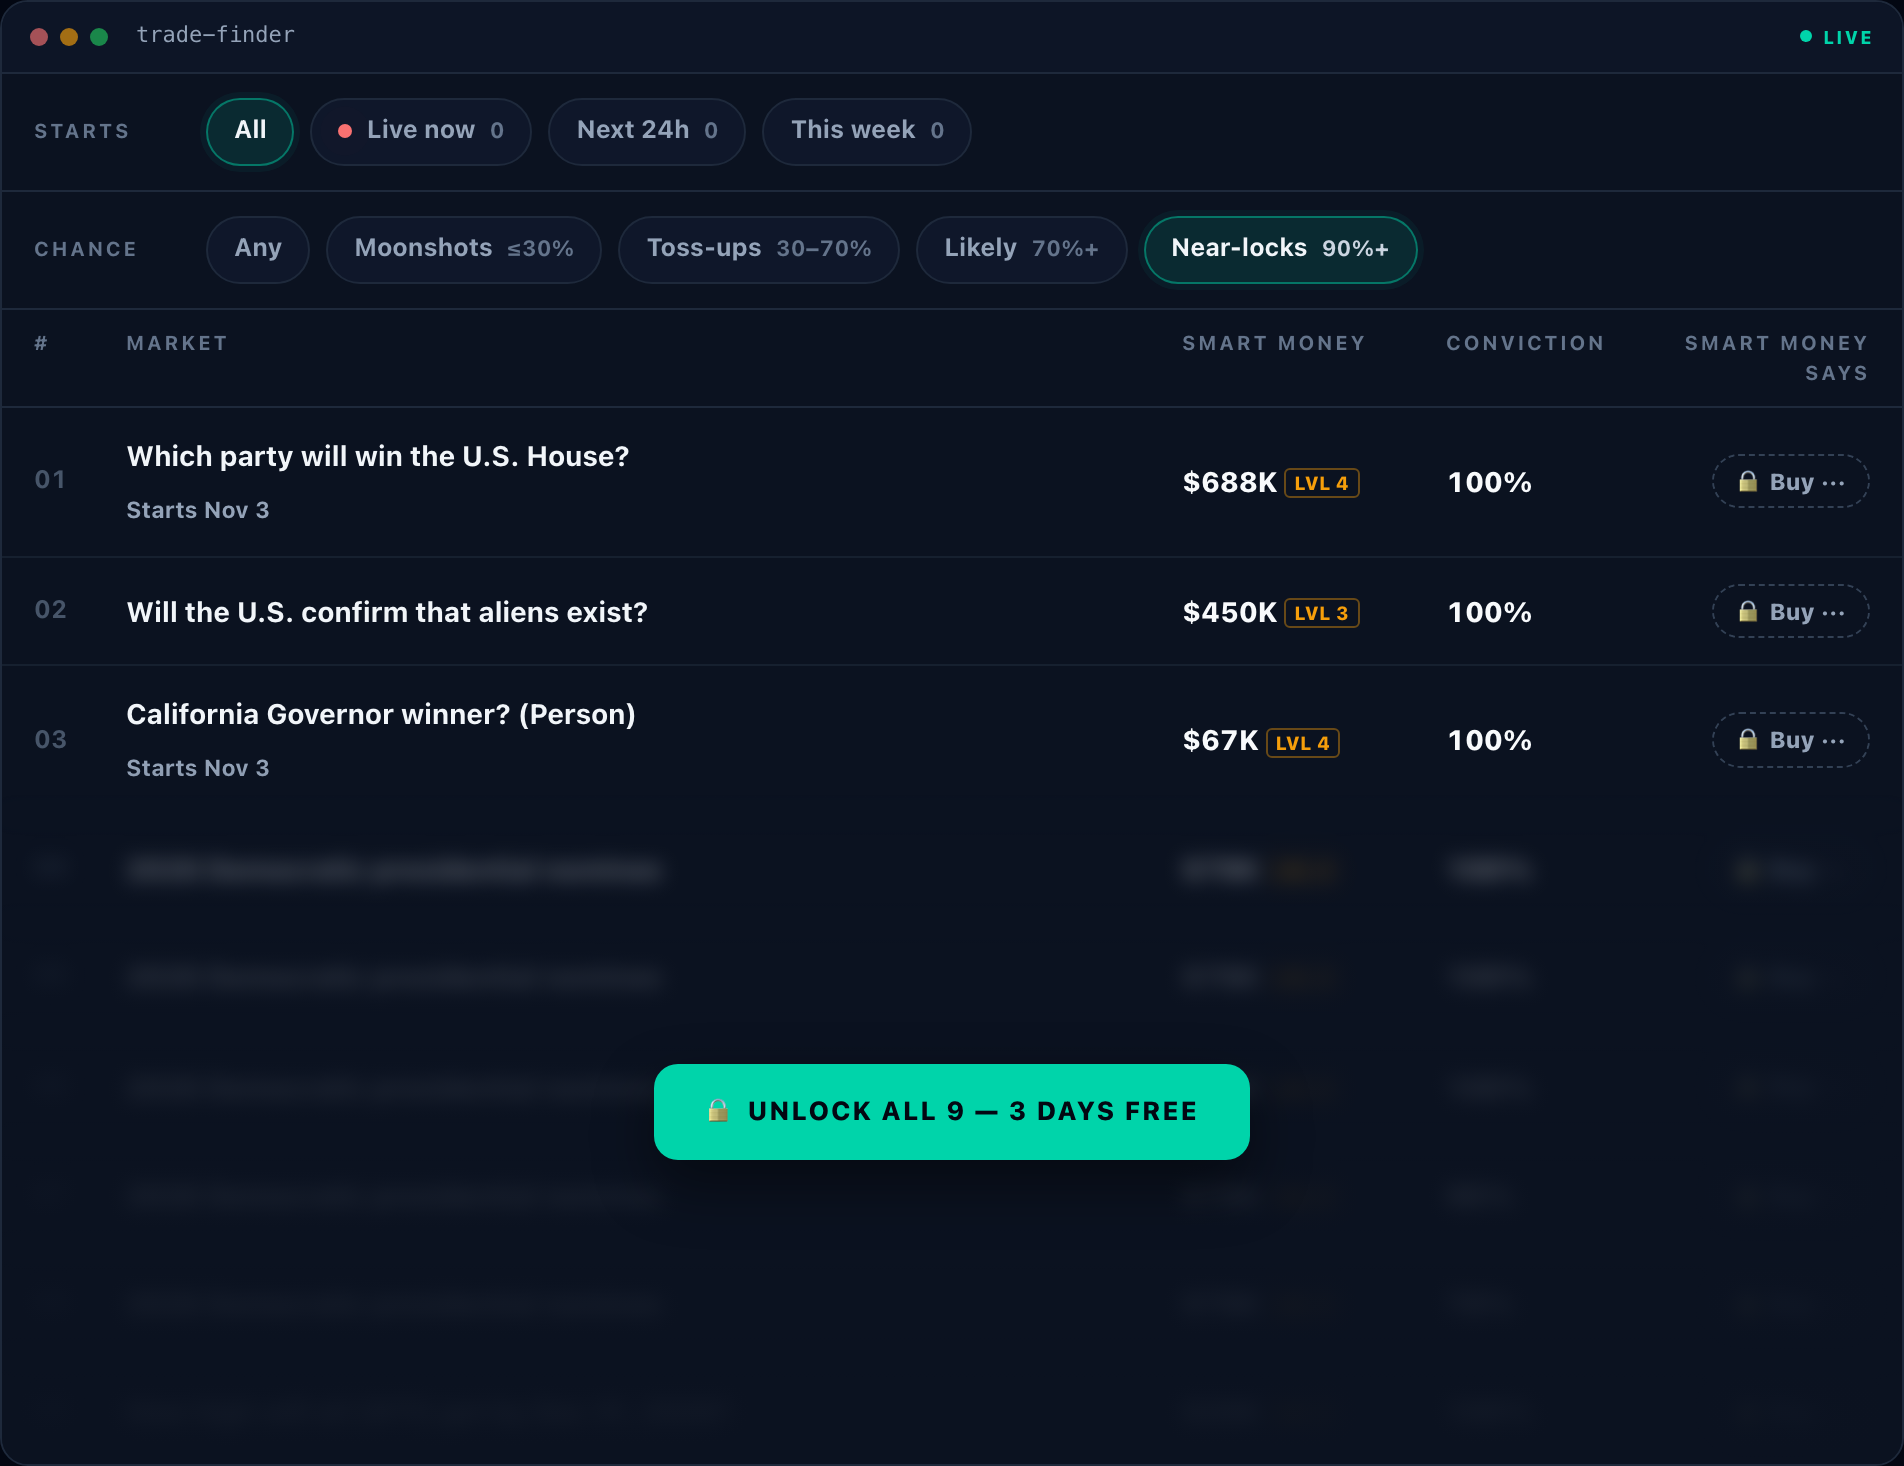Screen dimensions: 1904x1466
Task: Click the Market column header
Action: point(177,344)
